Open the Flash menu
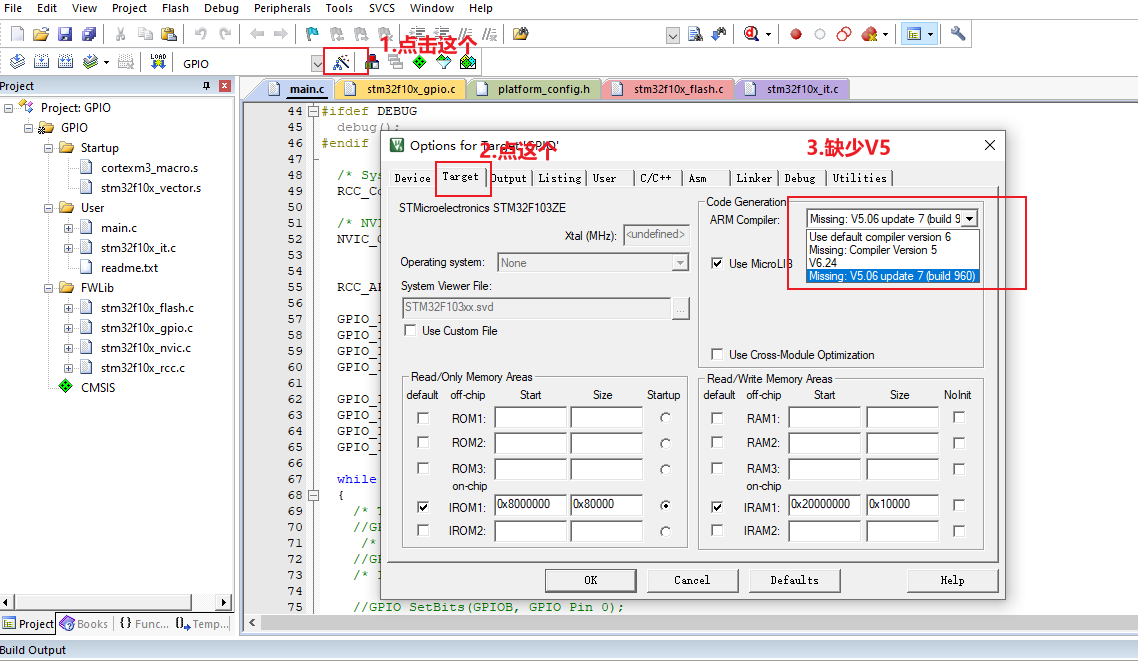This screenshot has height=661, width=1138. coord(175,8)
